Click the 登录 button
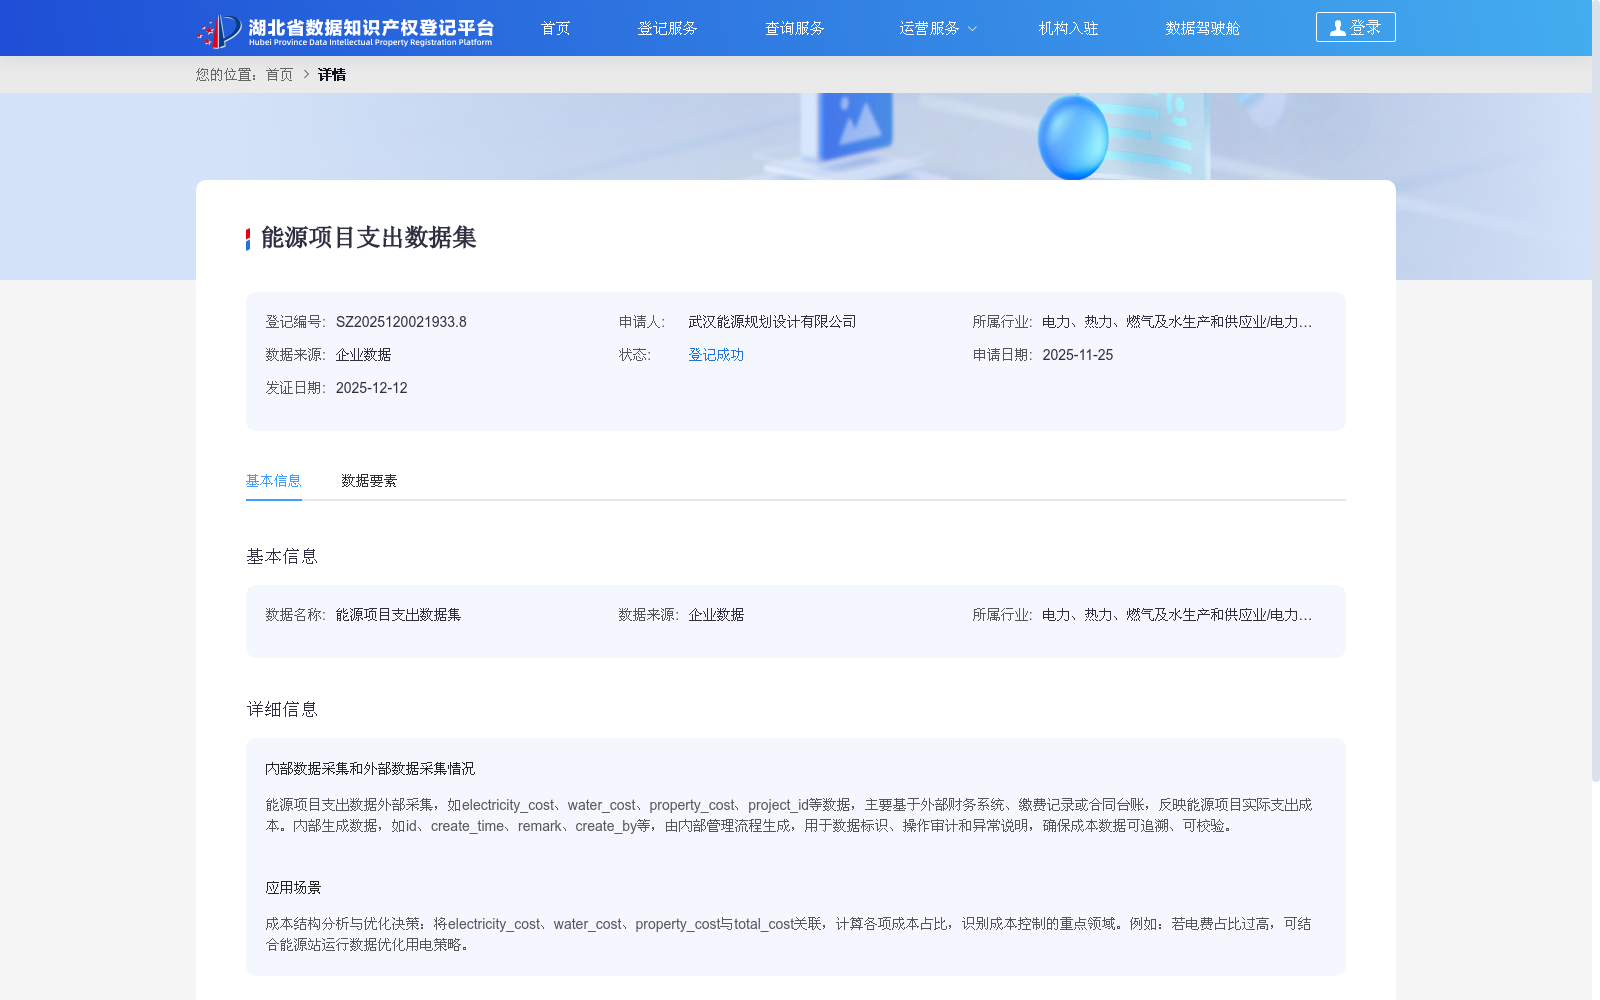Image resolution: width=1600 pixels, height=1000 pixels. click(x=1355, y=27)
